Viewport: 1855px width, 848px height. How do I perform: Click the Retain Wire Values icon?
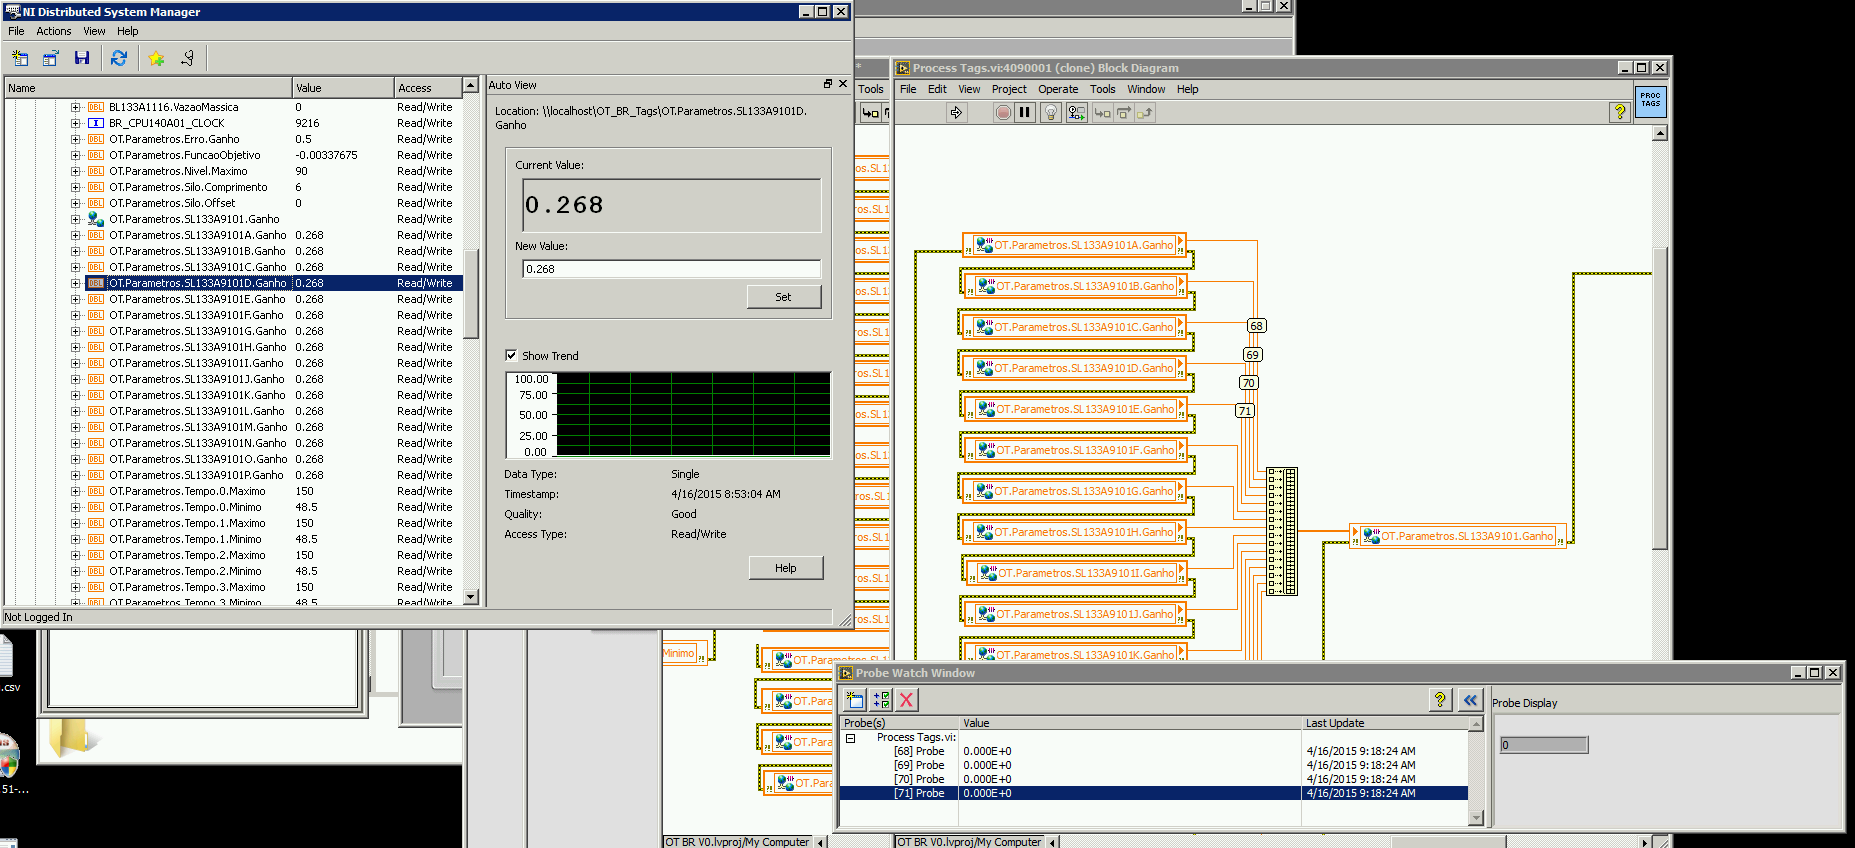click(1076, 113)
